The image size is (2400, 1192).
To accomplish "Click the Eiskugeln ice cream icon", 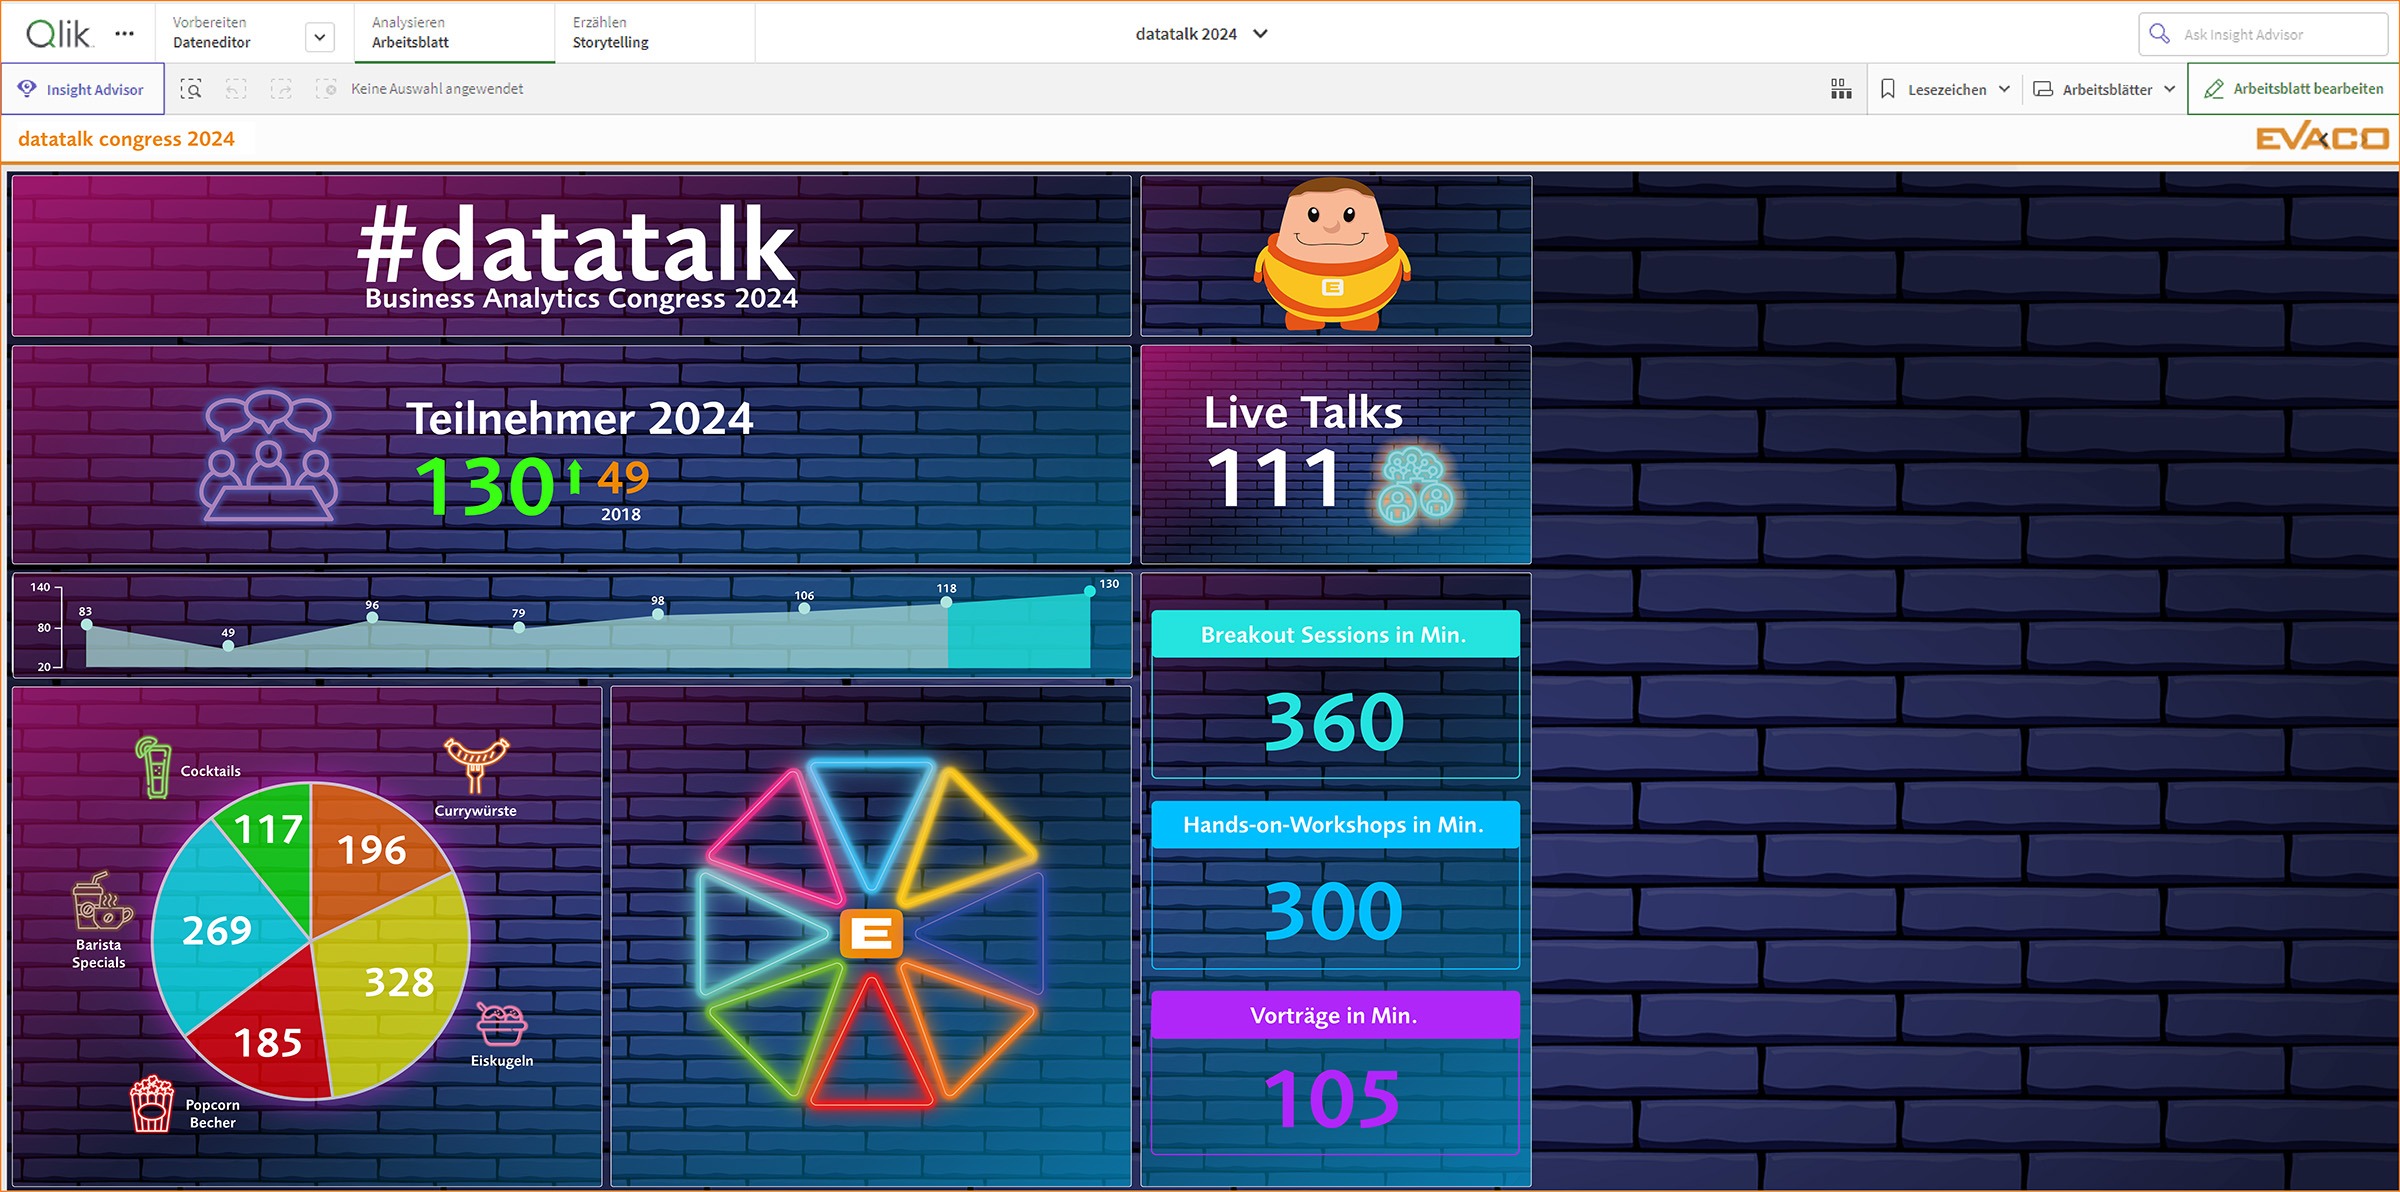I will pos(502,1025).
